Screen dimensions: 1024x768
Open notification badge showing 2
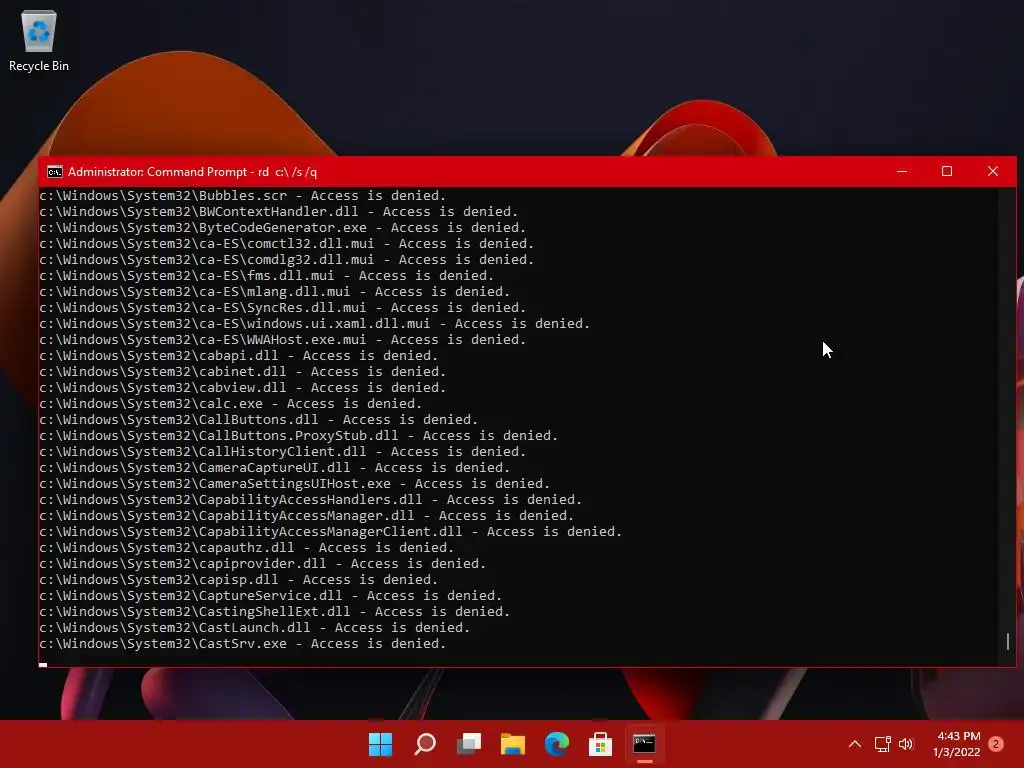pos(996,744)
